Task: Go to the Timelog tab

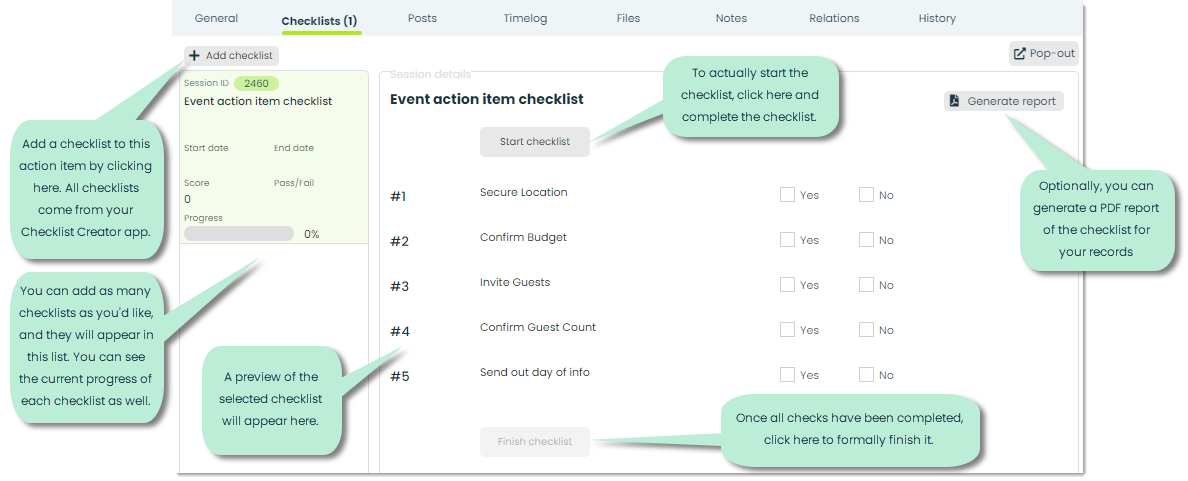Action: [x=525, y=18]
